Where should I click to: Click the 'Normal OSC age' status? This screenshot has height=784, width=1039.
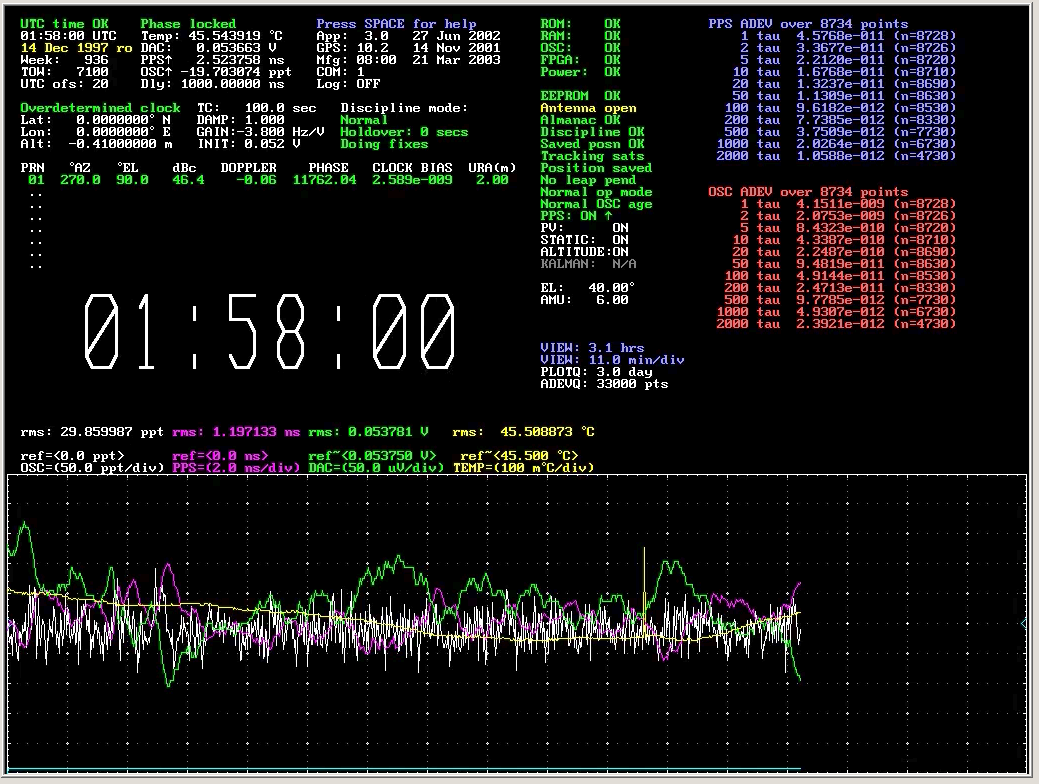click(596, 204)
